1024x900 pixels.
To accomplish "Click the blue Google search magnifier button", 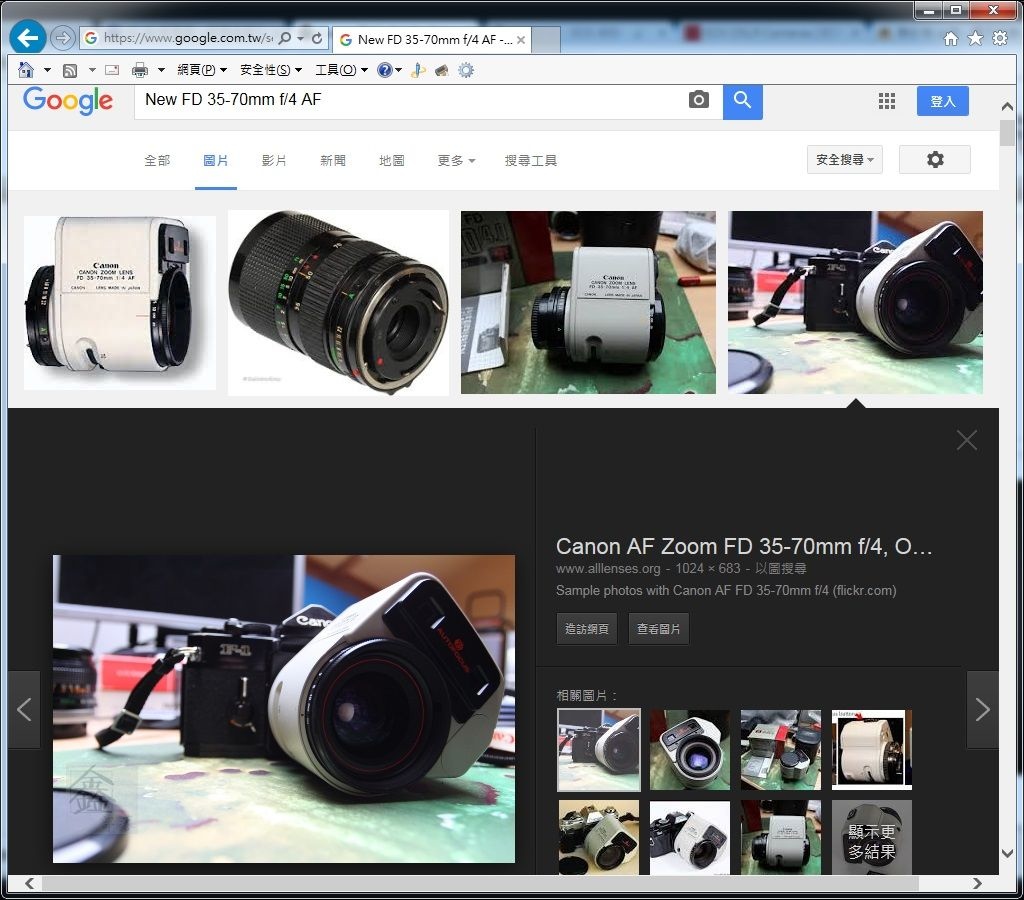I will pos(743,101).
